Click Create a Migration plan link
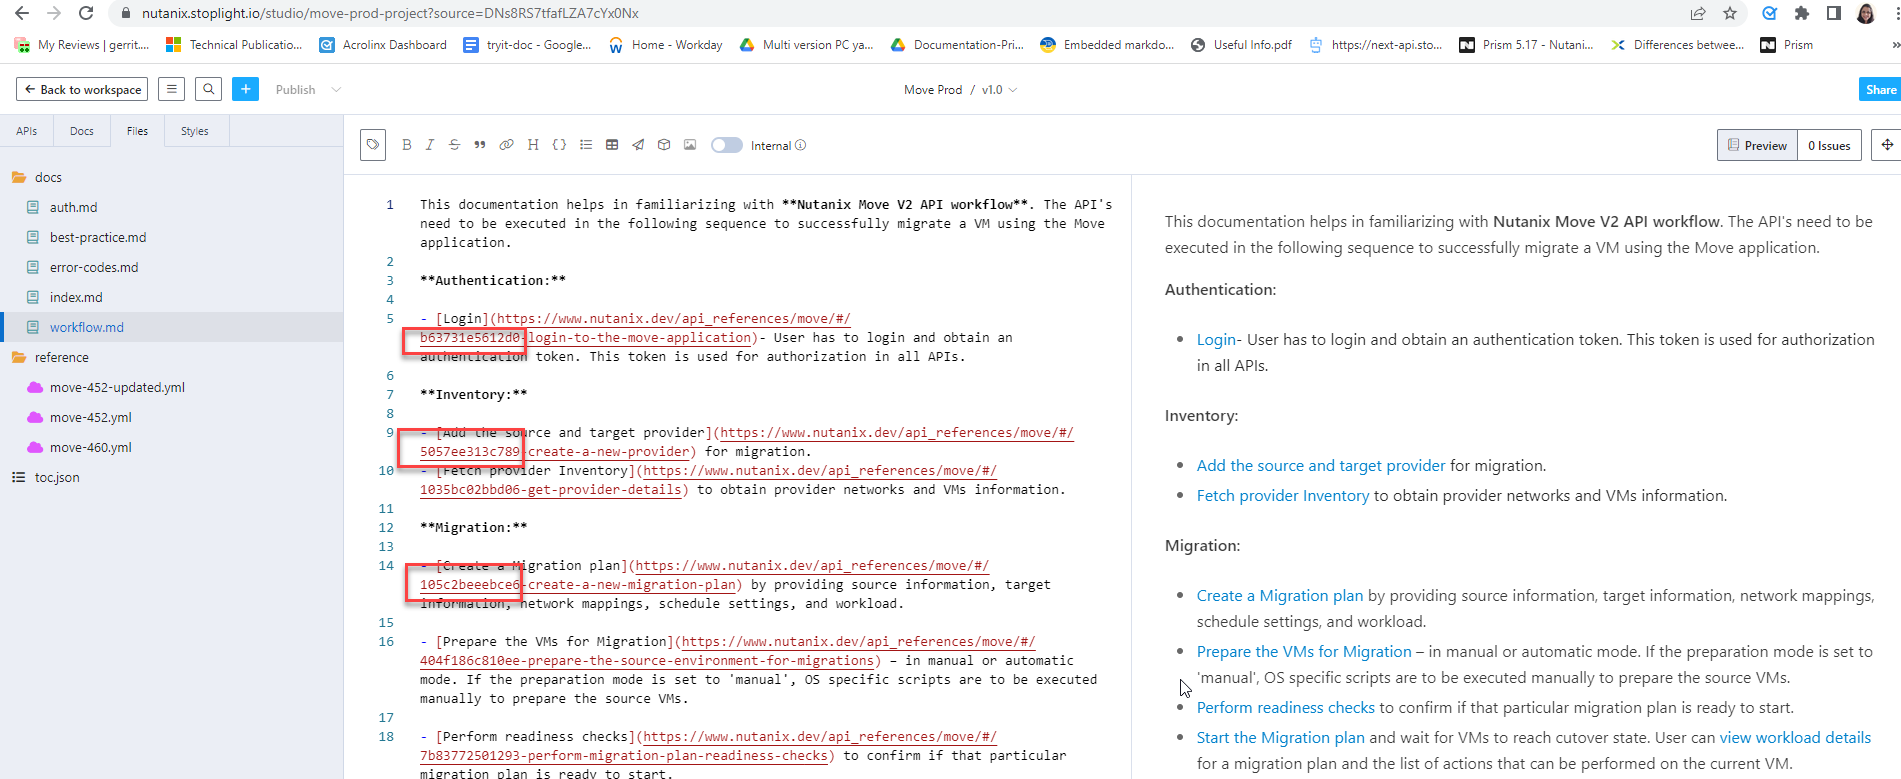1901x779 pixels. click(x=1280, y=596)
